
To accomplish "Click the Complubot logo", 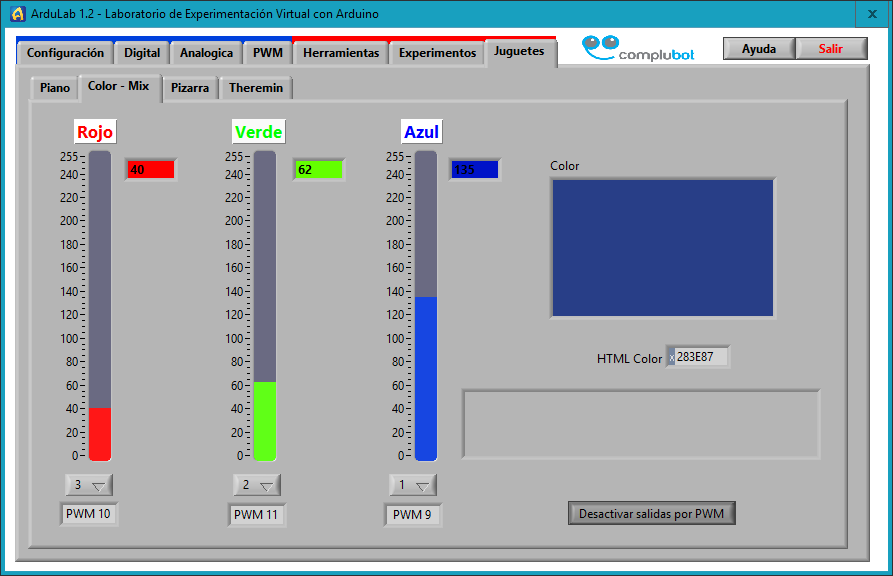I will coord(637,49).
